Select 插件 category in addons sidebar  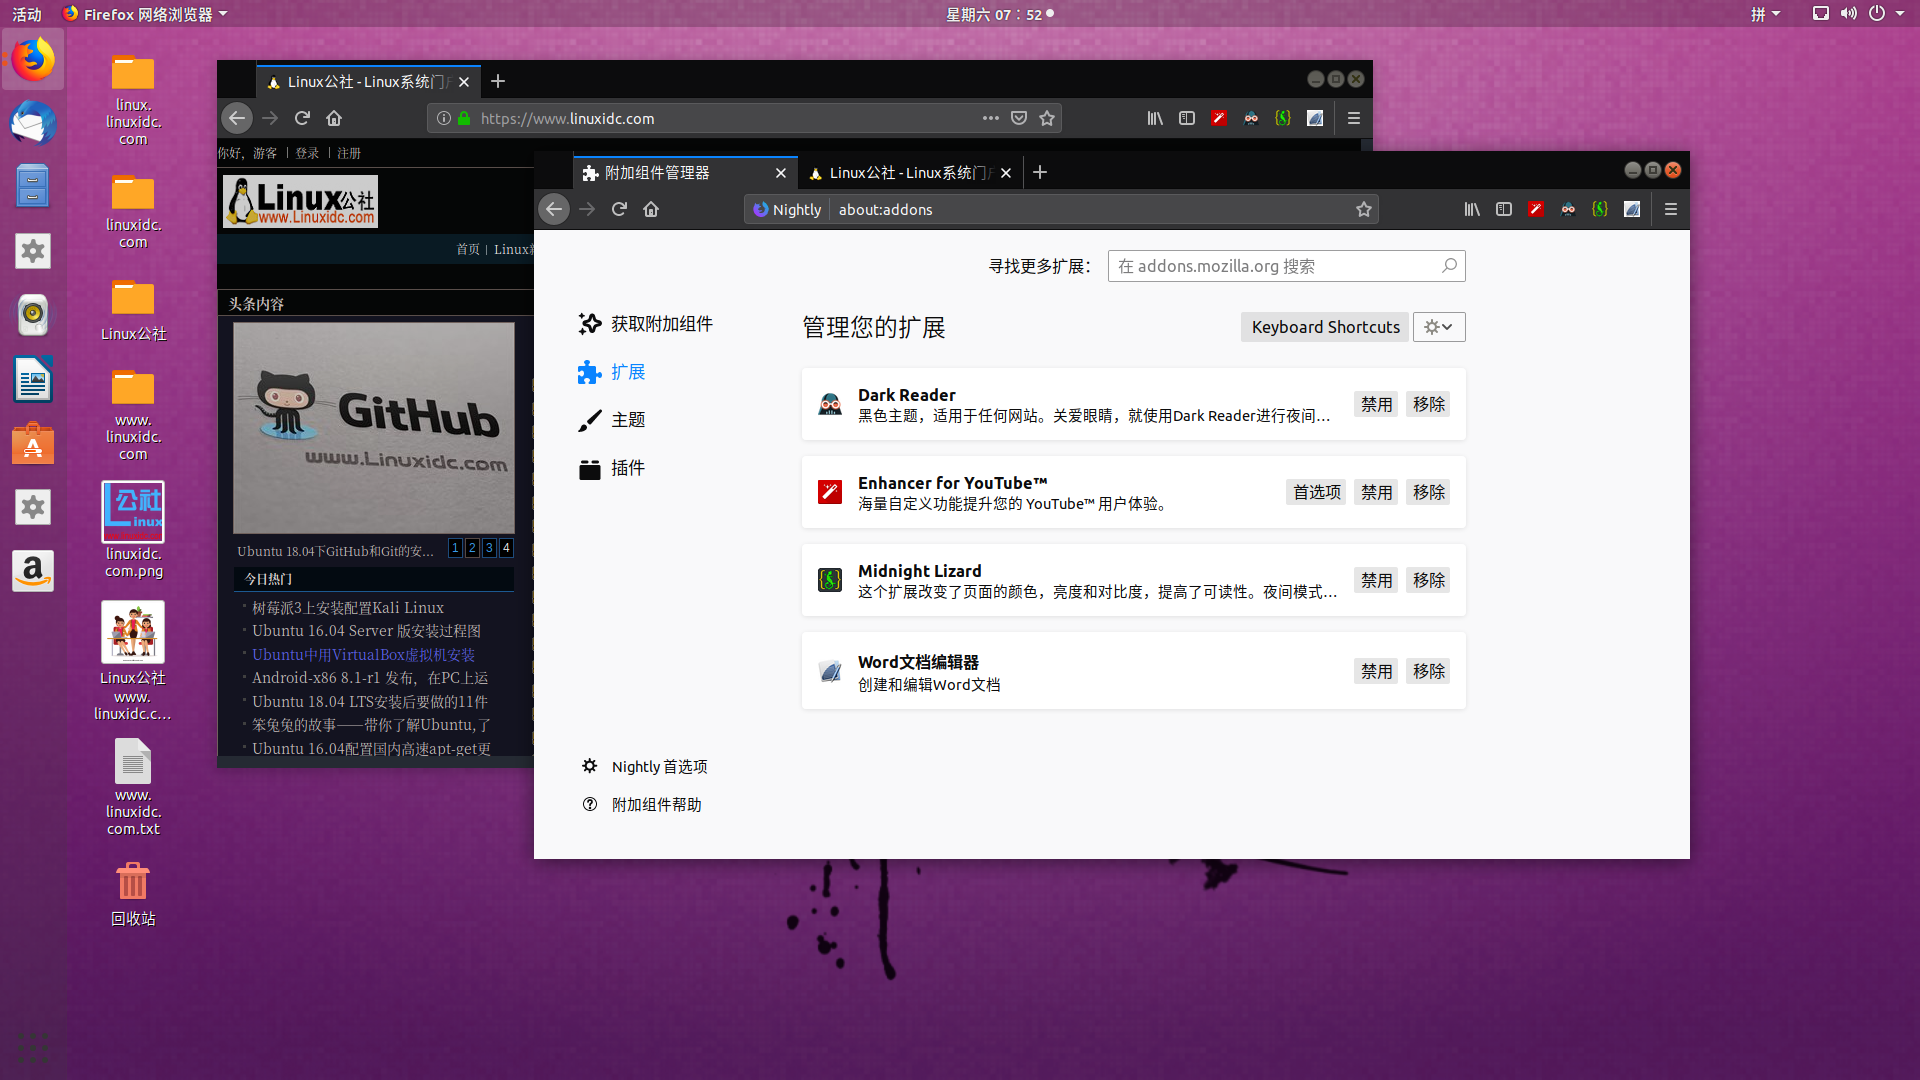coord(612,468)
